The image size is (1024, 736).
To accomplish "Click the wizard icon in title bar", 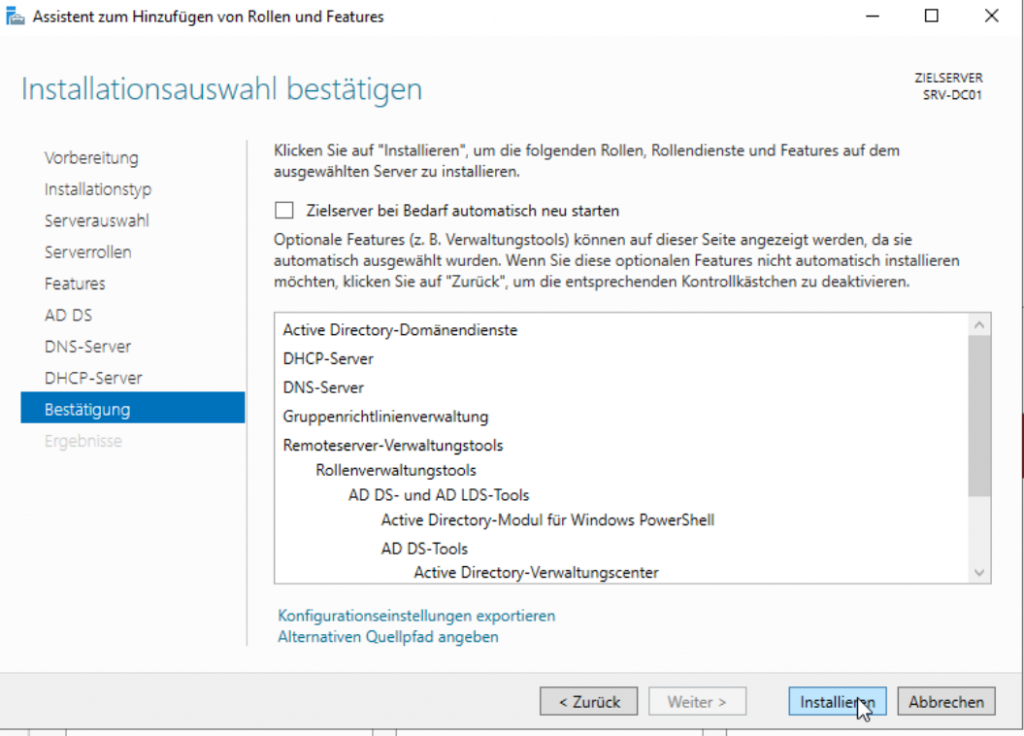I will coord(16,16).
